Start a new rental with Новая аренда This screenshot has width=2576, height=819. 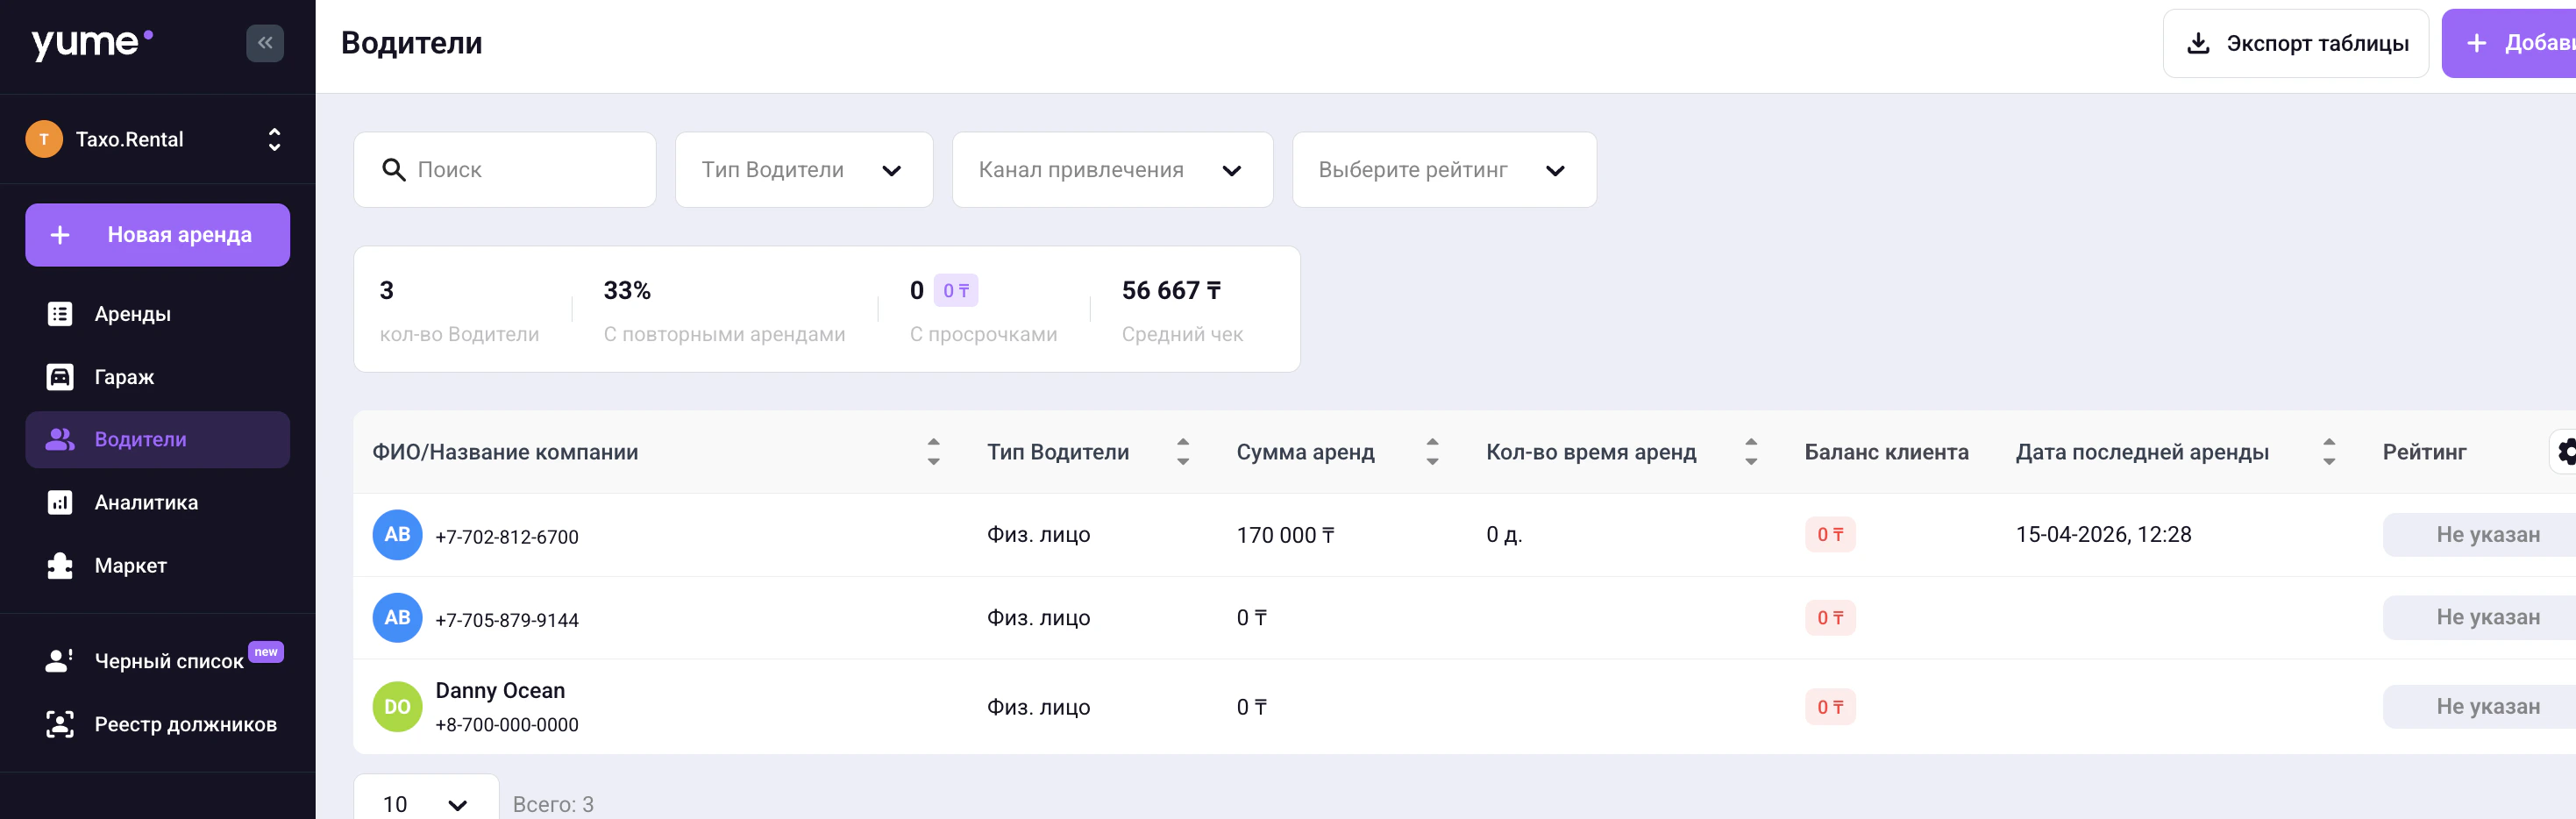pyautogui.click(x=158, y=235)
